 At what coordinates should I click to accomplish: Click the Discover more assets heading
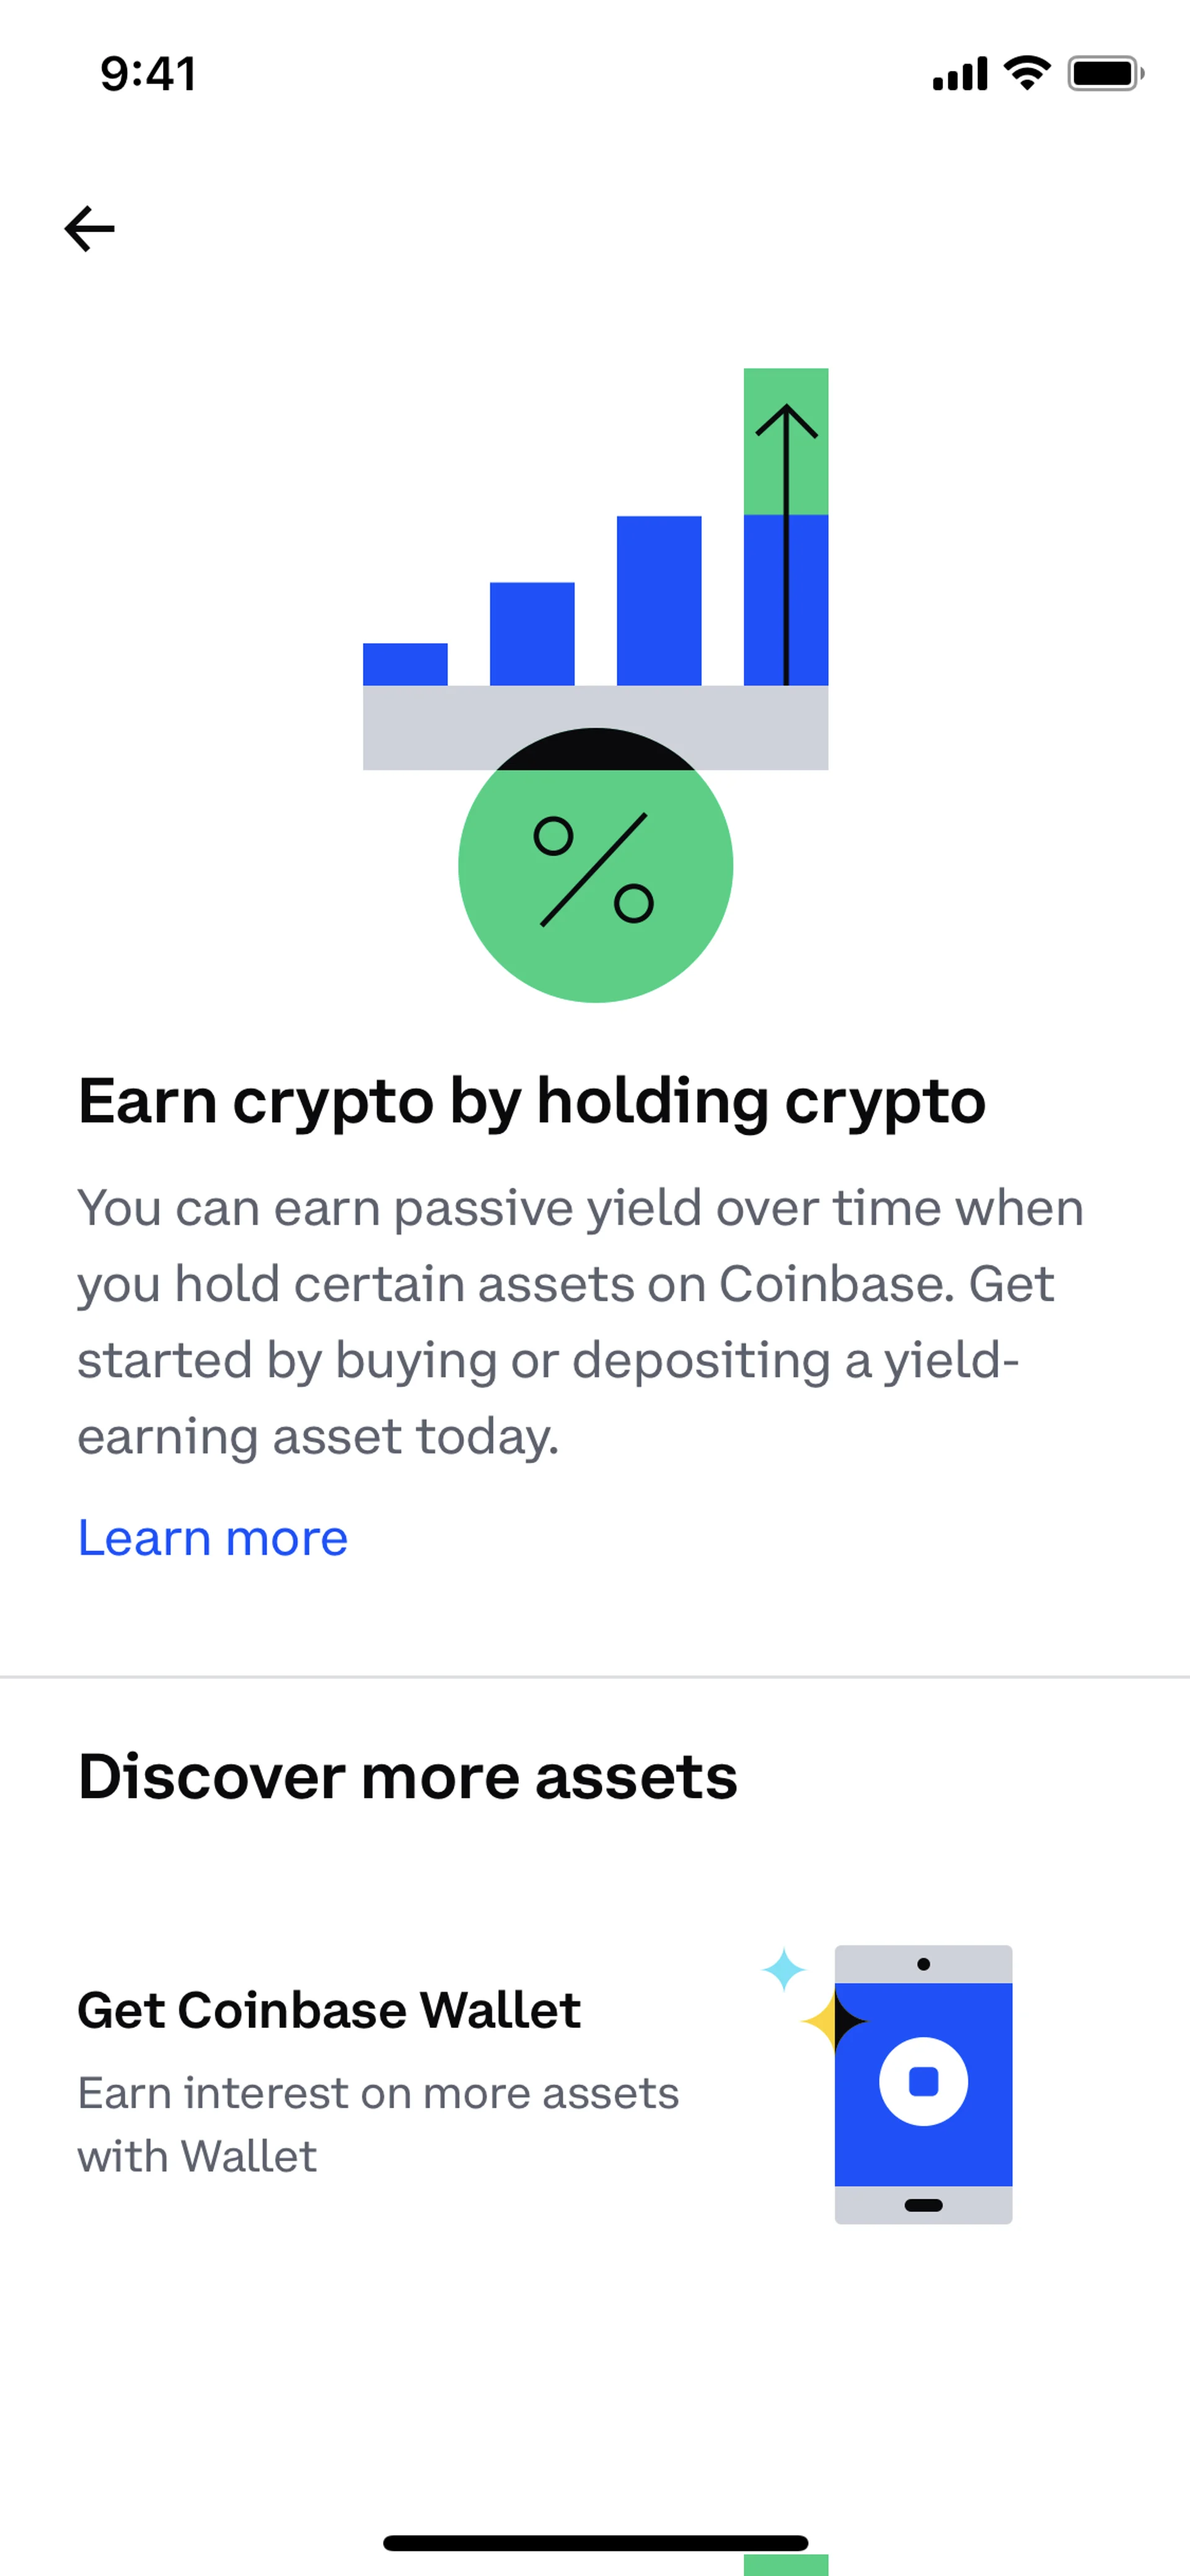(408, 1777)
